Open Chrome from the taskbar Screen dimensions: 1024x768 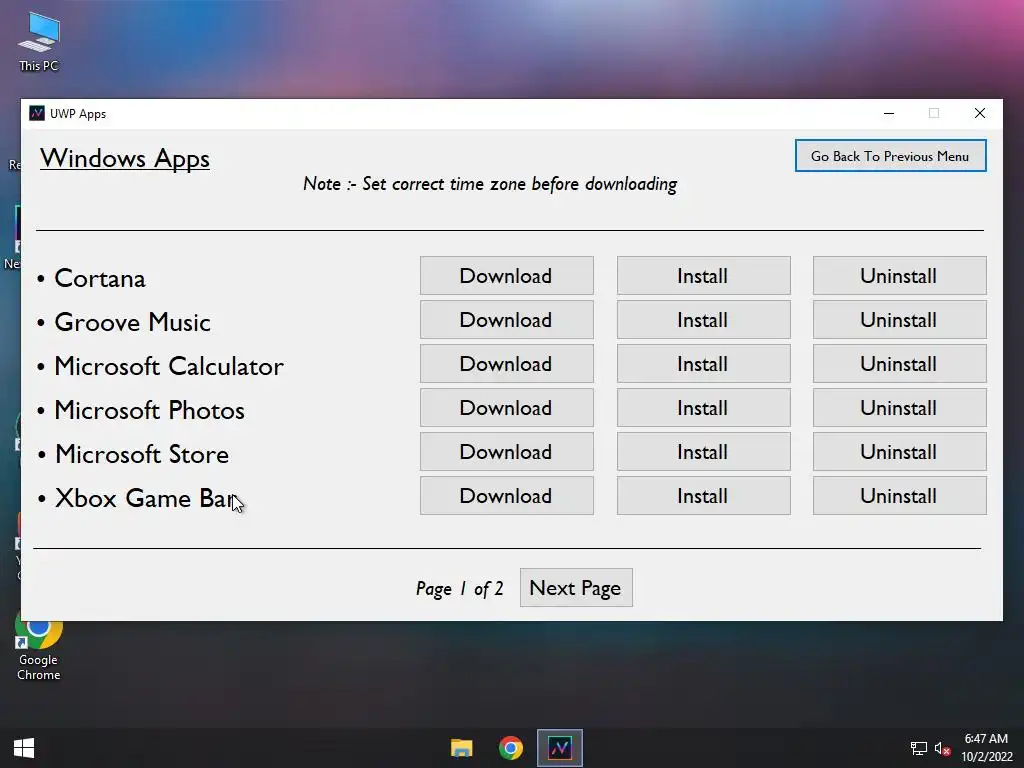[511, 748]
